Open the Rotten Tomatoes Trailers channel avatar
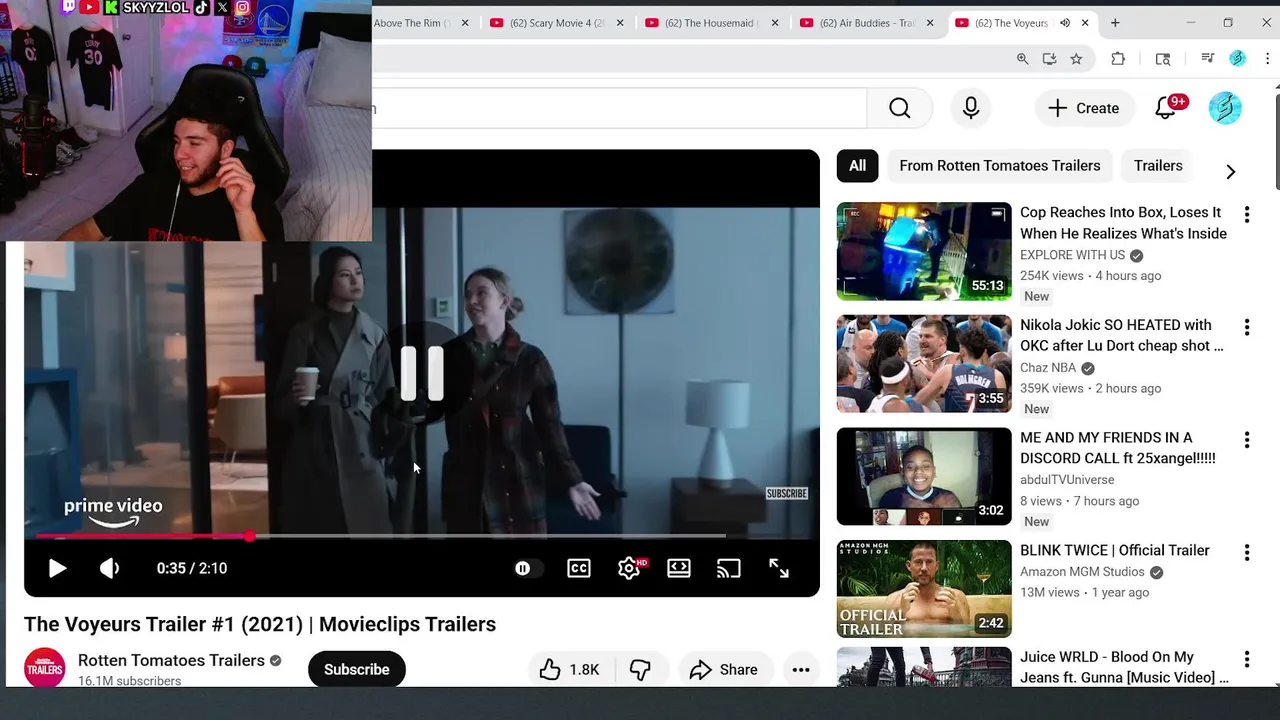This screenshot has width=1280, height=720. 44,668
